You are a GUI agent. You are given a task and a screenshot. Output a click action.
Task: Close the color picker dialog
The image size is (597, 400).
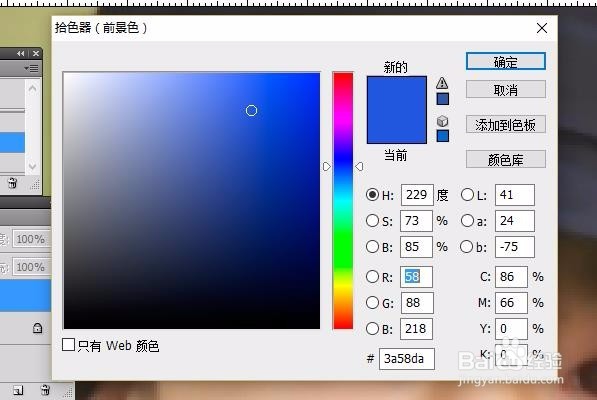(542, 28)
